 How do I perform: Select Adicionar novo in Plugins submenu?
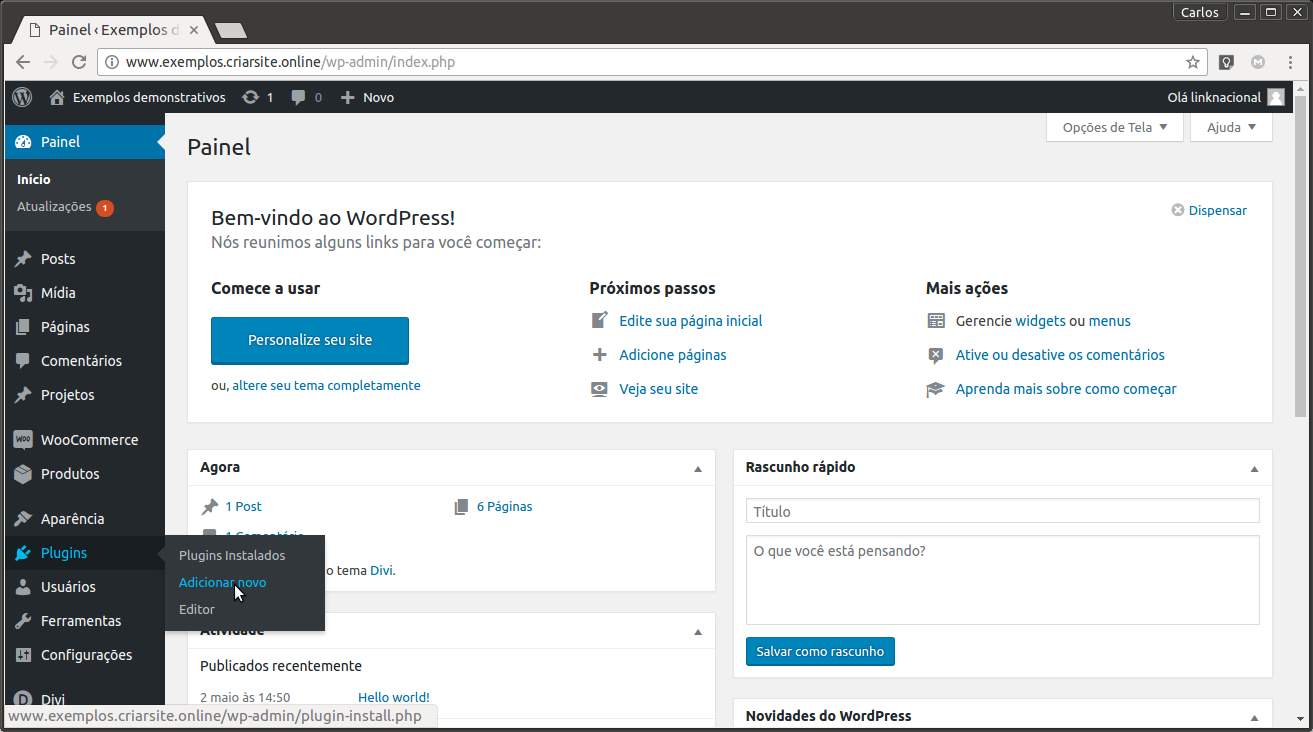coord(222,582)
